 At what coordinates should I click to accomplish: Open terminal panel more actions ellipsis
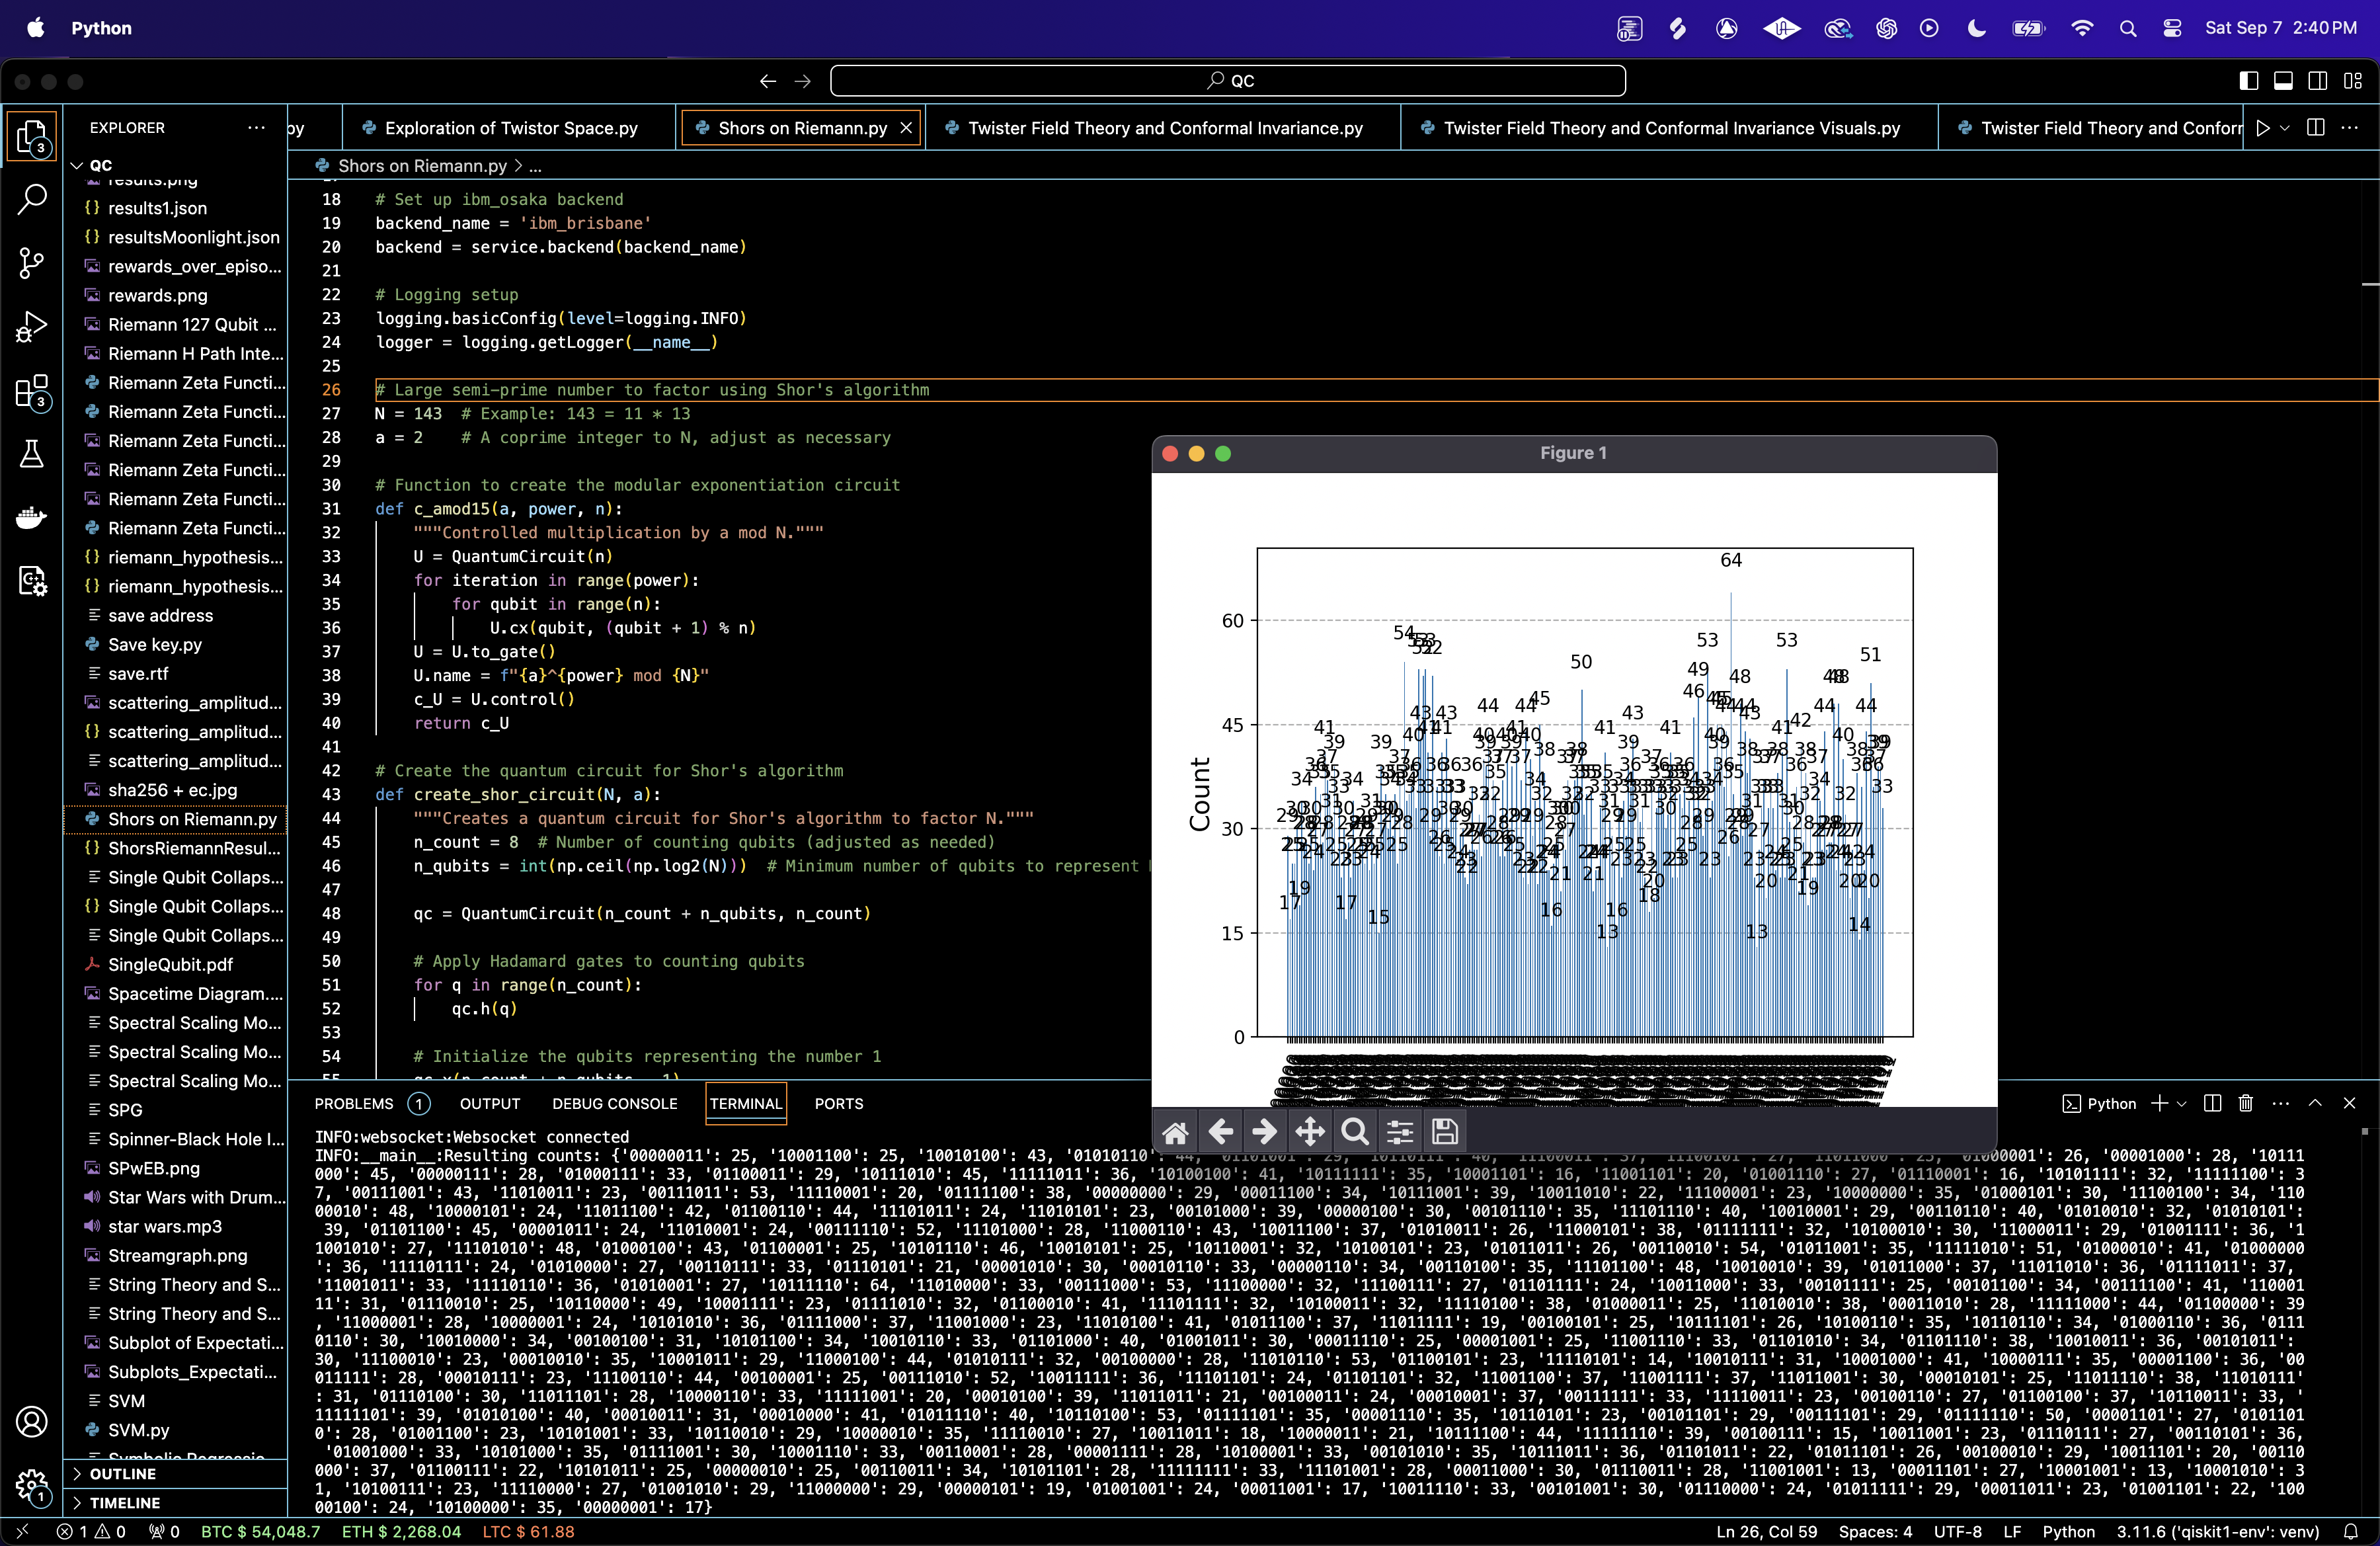(x=2280, y=1103)
